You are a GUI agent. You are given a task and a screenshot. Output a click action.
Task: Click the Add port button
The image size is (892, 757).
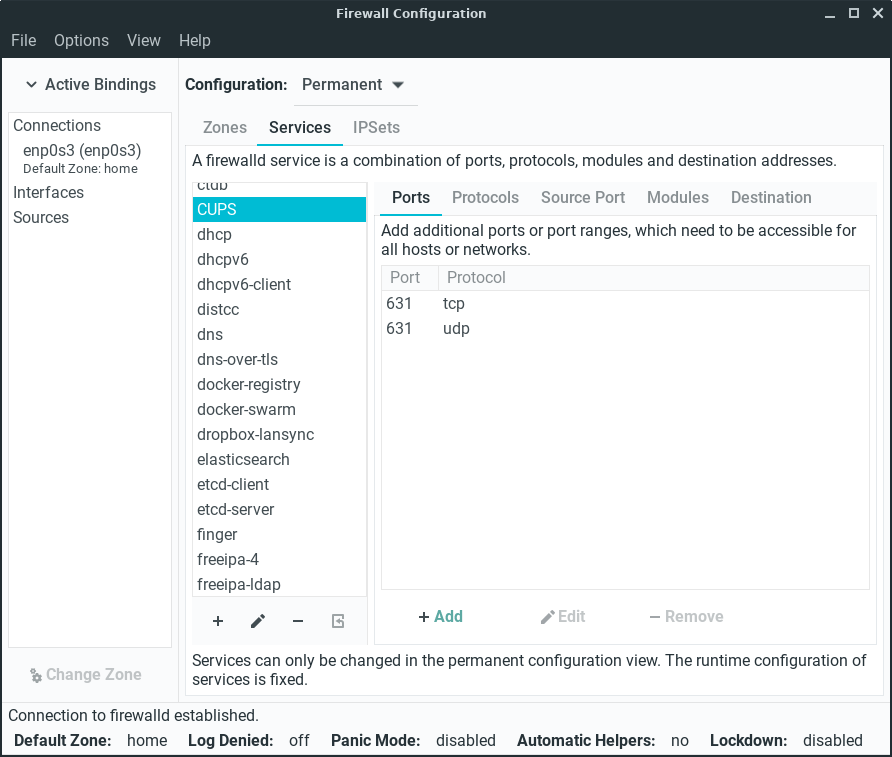tap(440, 616)
